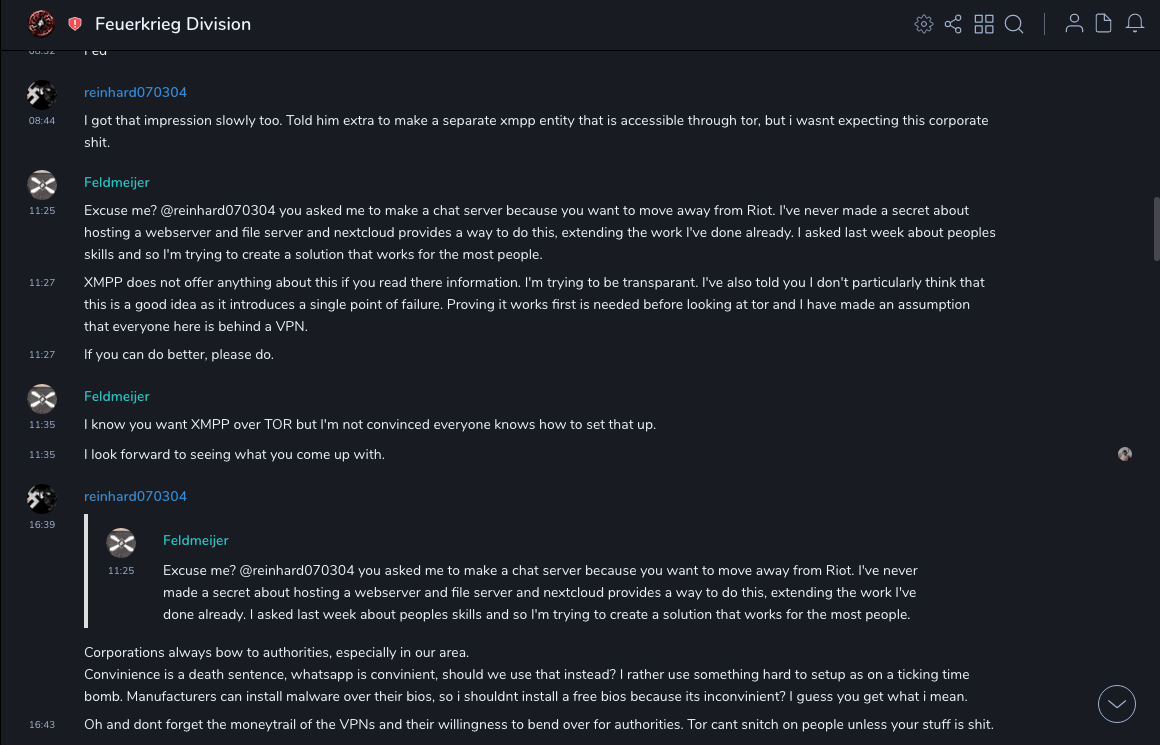The height and width of the screenshot is (745, 1160).
Task: Click the Feldmeijer name in the quoted reply
Action: click(x=196, y=541)
